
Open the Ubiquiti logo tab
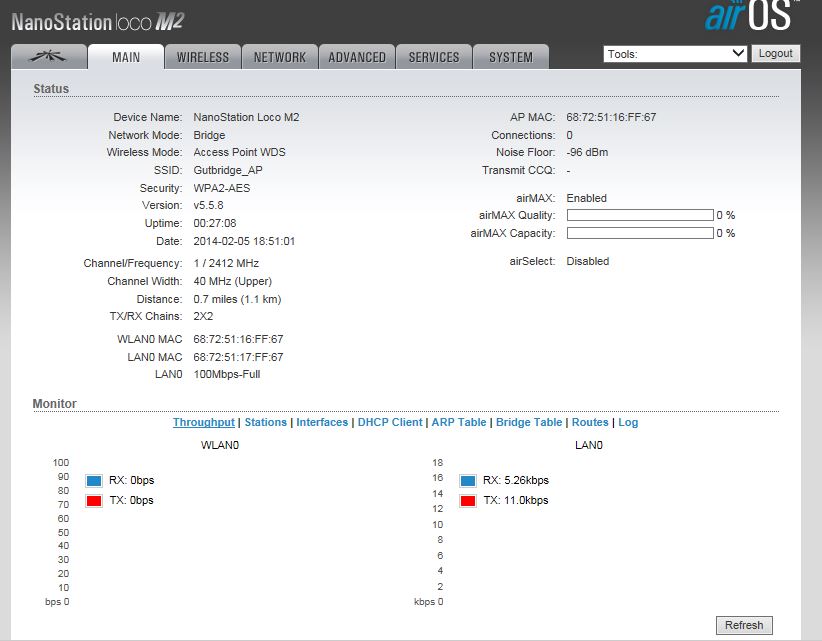point(49,57)
